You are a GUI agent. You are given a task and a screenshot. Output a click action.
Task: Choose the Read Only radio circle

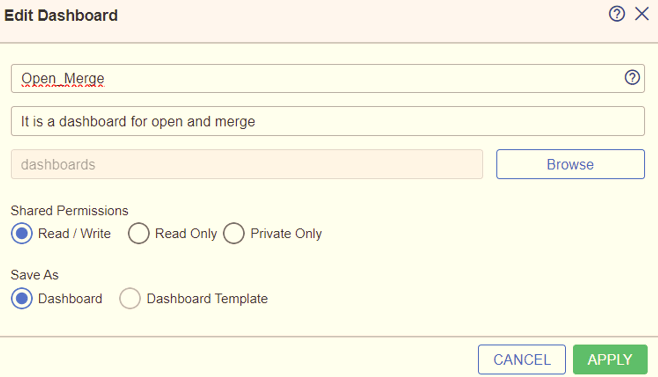pyautogui.click(x=138, y=233)
